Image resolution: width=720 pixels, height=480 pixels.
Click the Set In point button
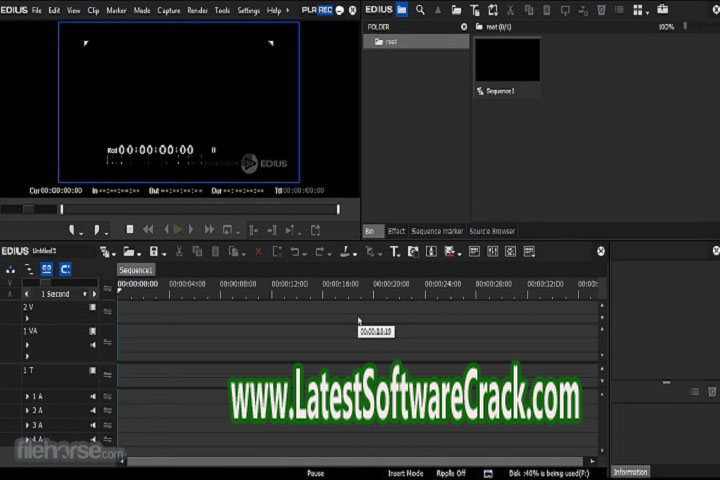73,230
